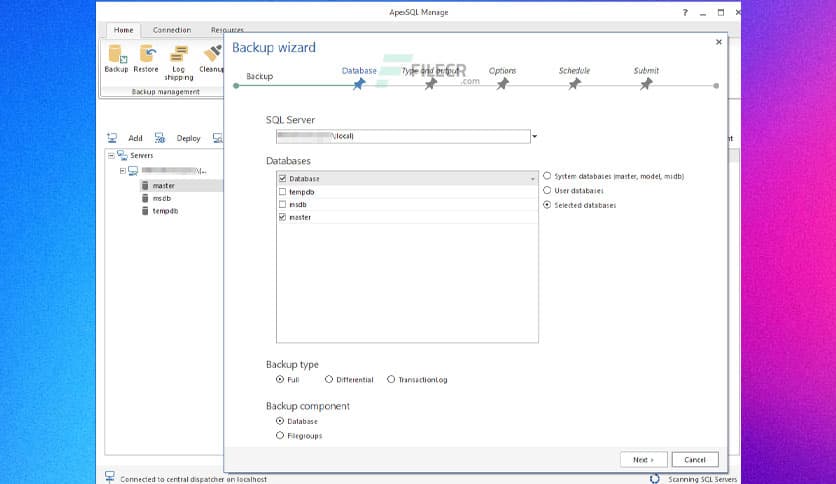Click the scanning SQL Servers spinner icon
This screenshot has height=484, width=836.
[x=655, y=479]
